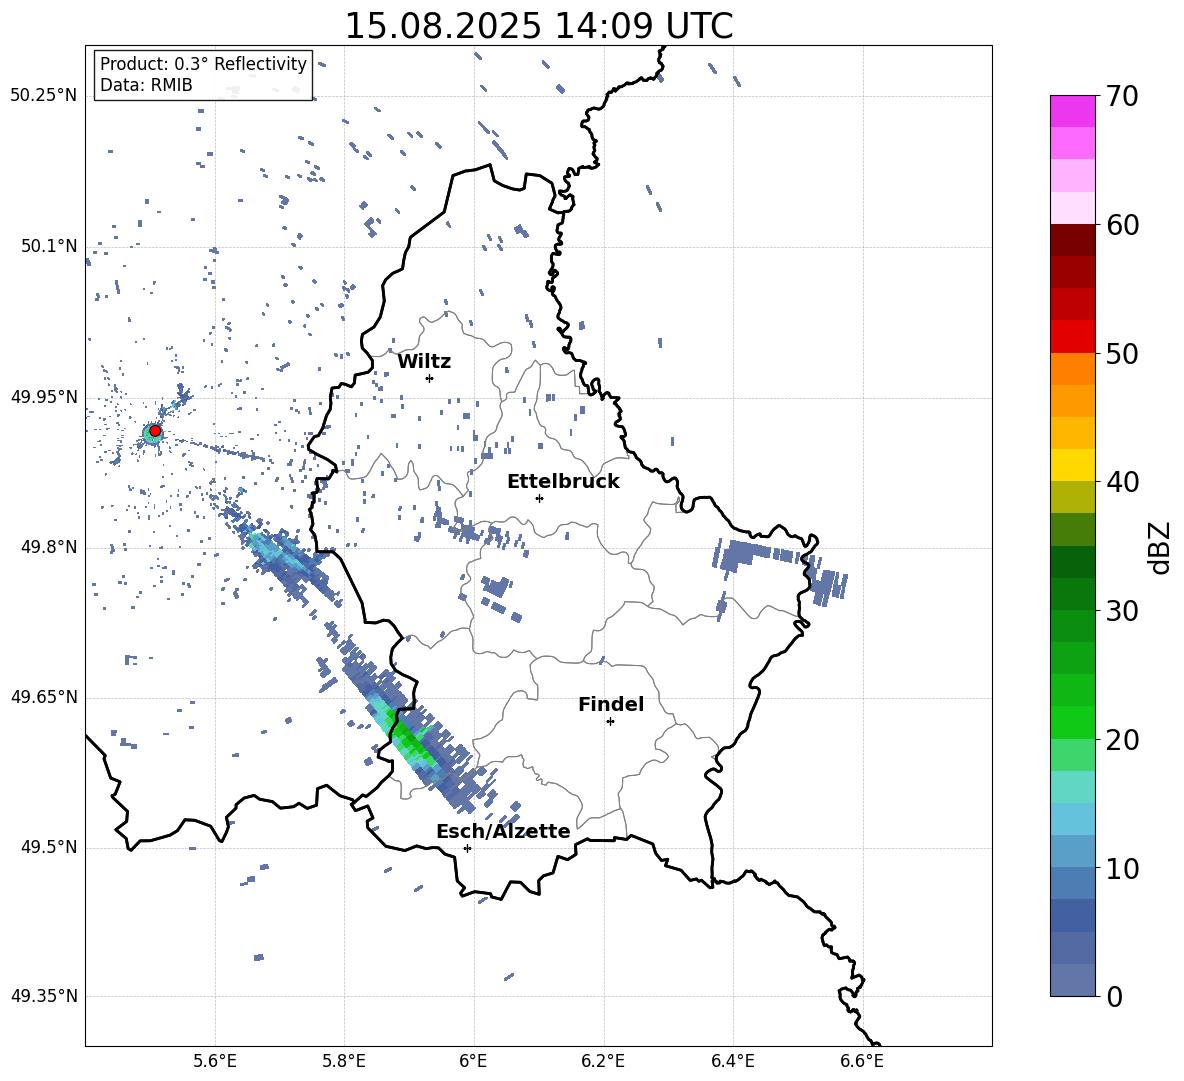
Task: Click the 49.95°N latitude label
Action: tap(44, 397)
